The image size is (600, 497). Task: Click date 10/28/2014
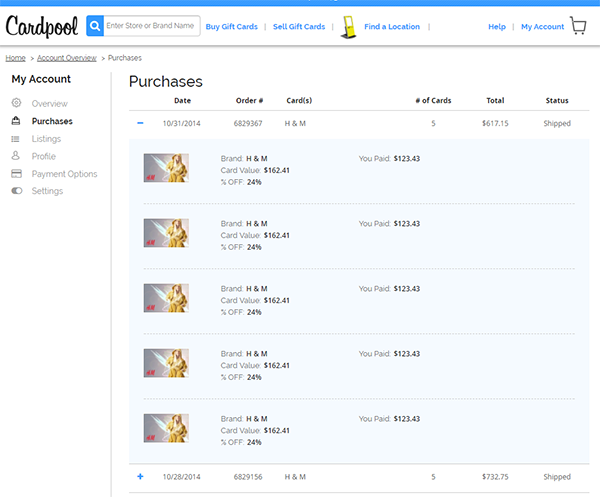pos(181,477)
